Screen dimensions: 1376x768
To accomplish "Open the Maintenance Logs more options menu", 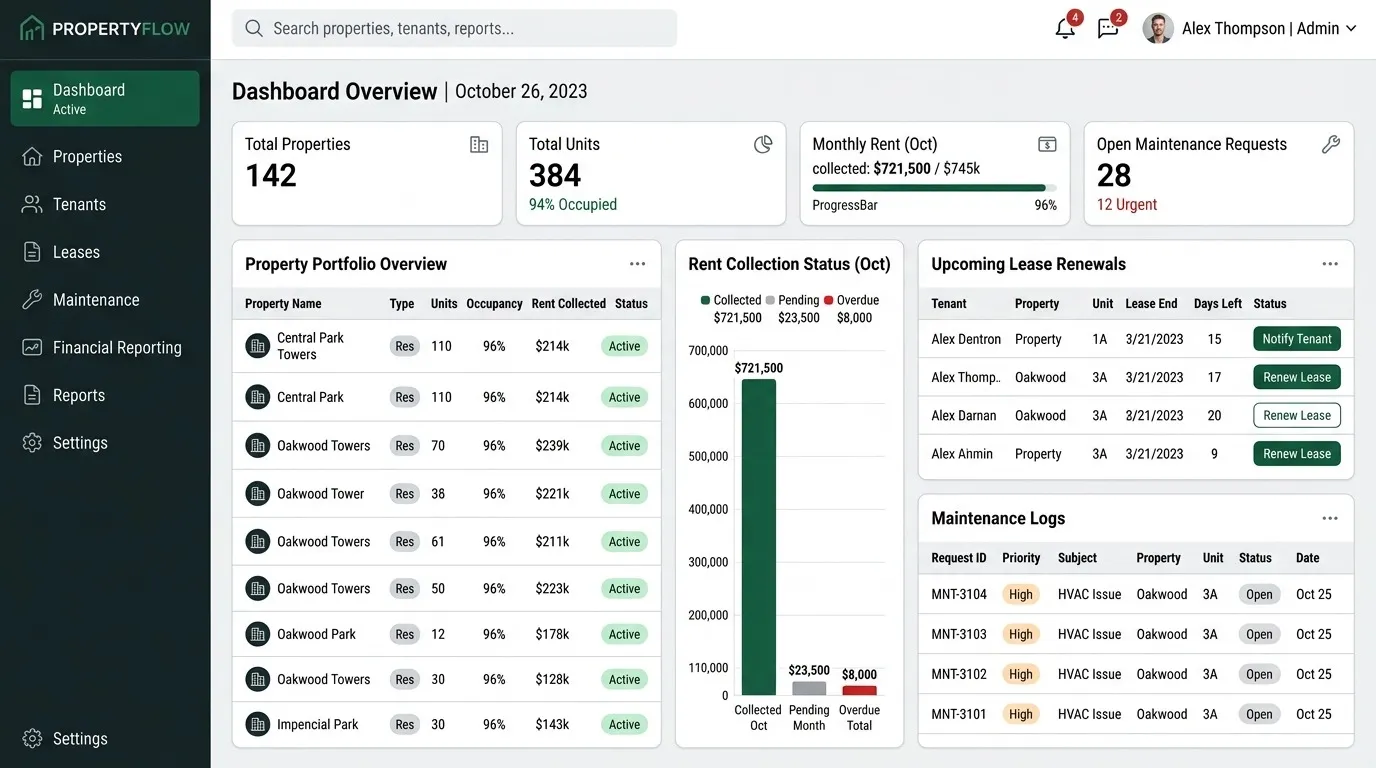I will (1330, 518).
